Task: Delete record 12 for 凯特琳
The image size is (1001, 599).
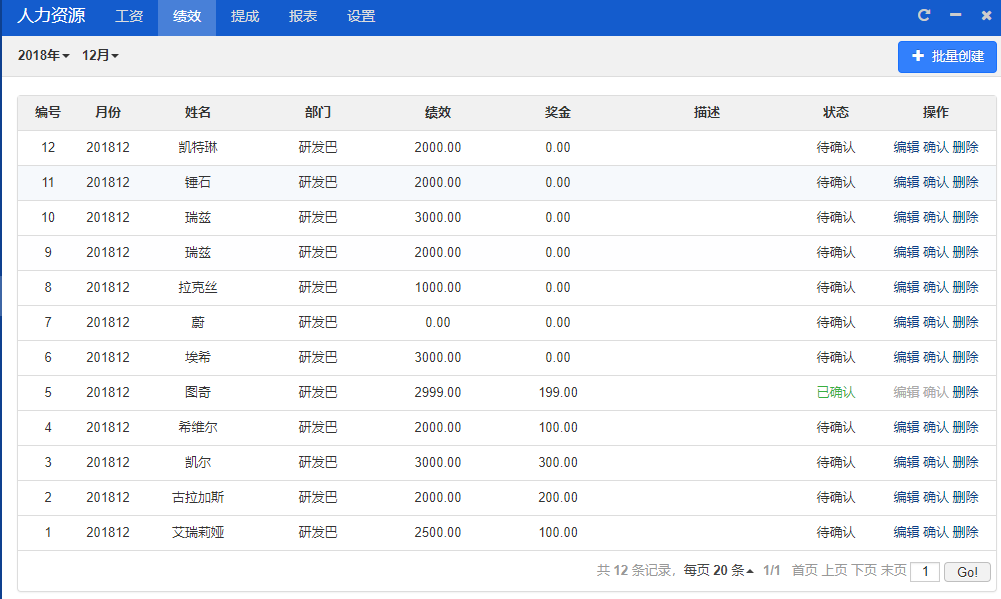Action: [965, 148]
